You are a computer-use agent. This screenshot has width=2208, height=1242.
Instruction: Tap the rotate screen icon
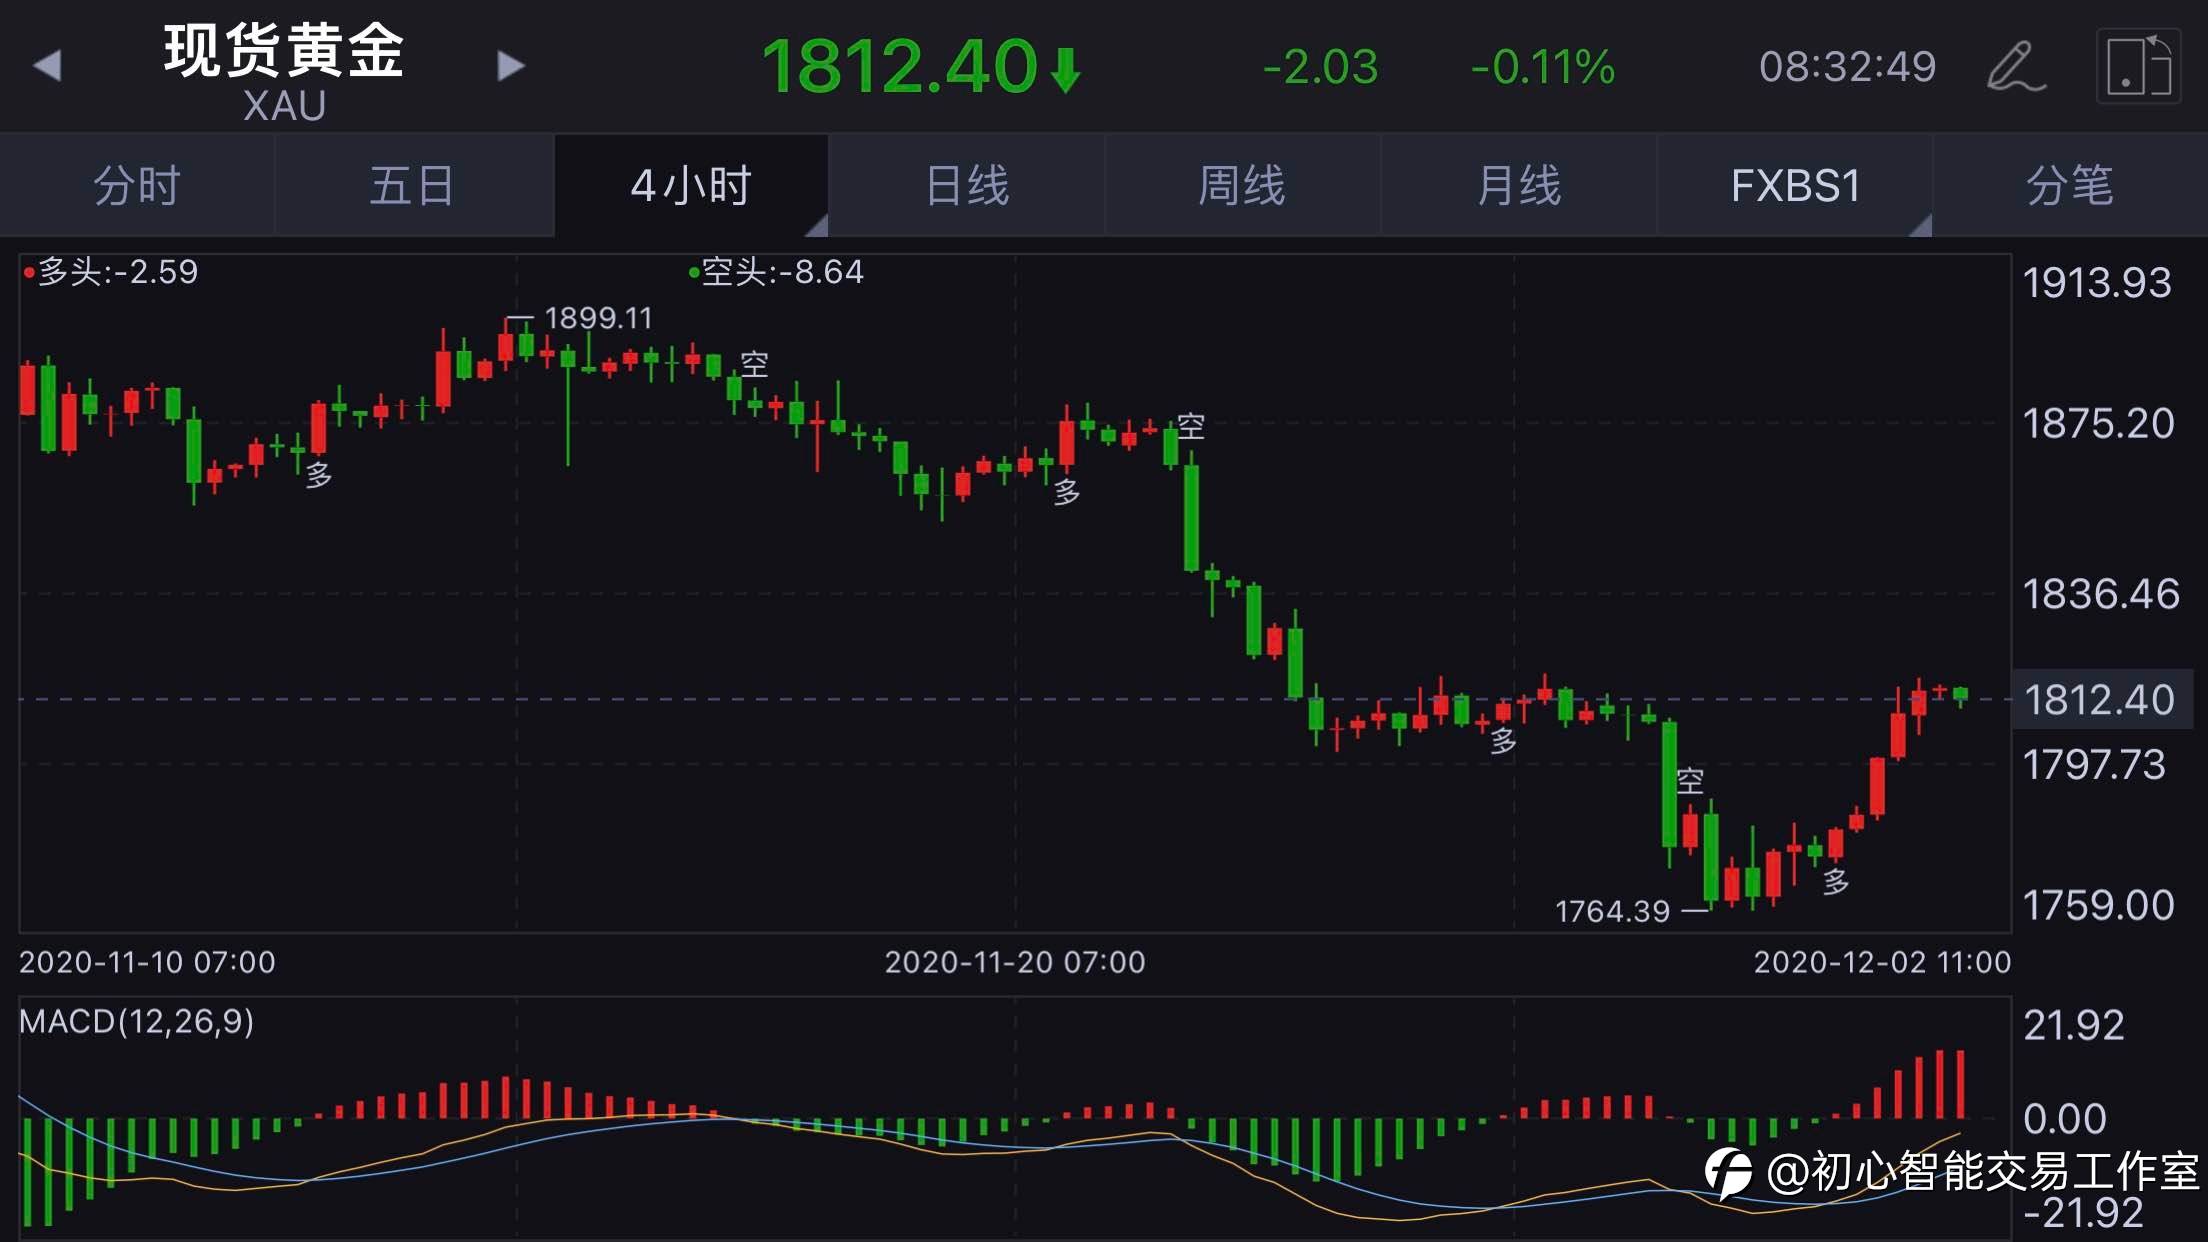click(x=2138, y=66)
